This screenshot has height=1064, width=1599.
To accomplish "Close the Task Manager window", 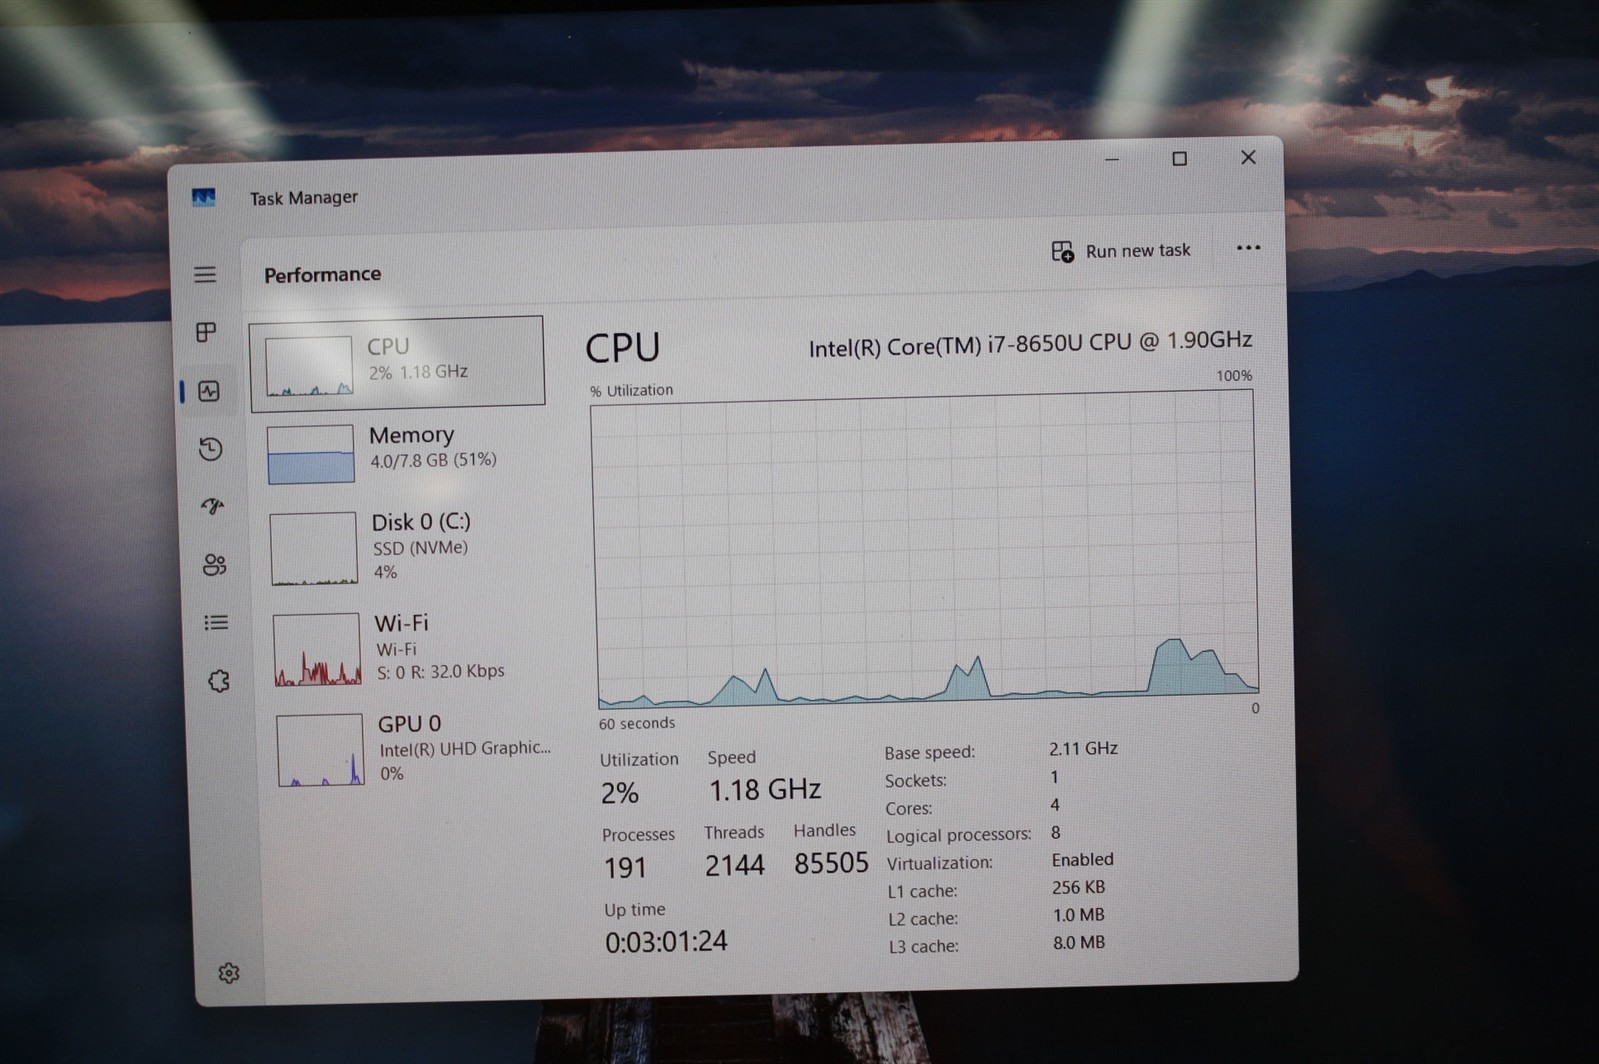I will [1248, 157].
